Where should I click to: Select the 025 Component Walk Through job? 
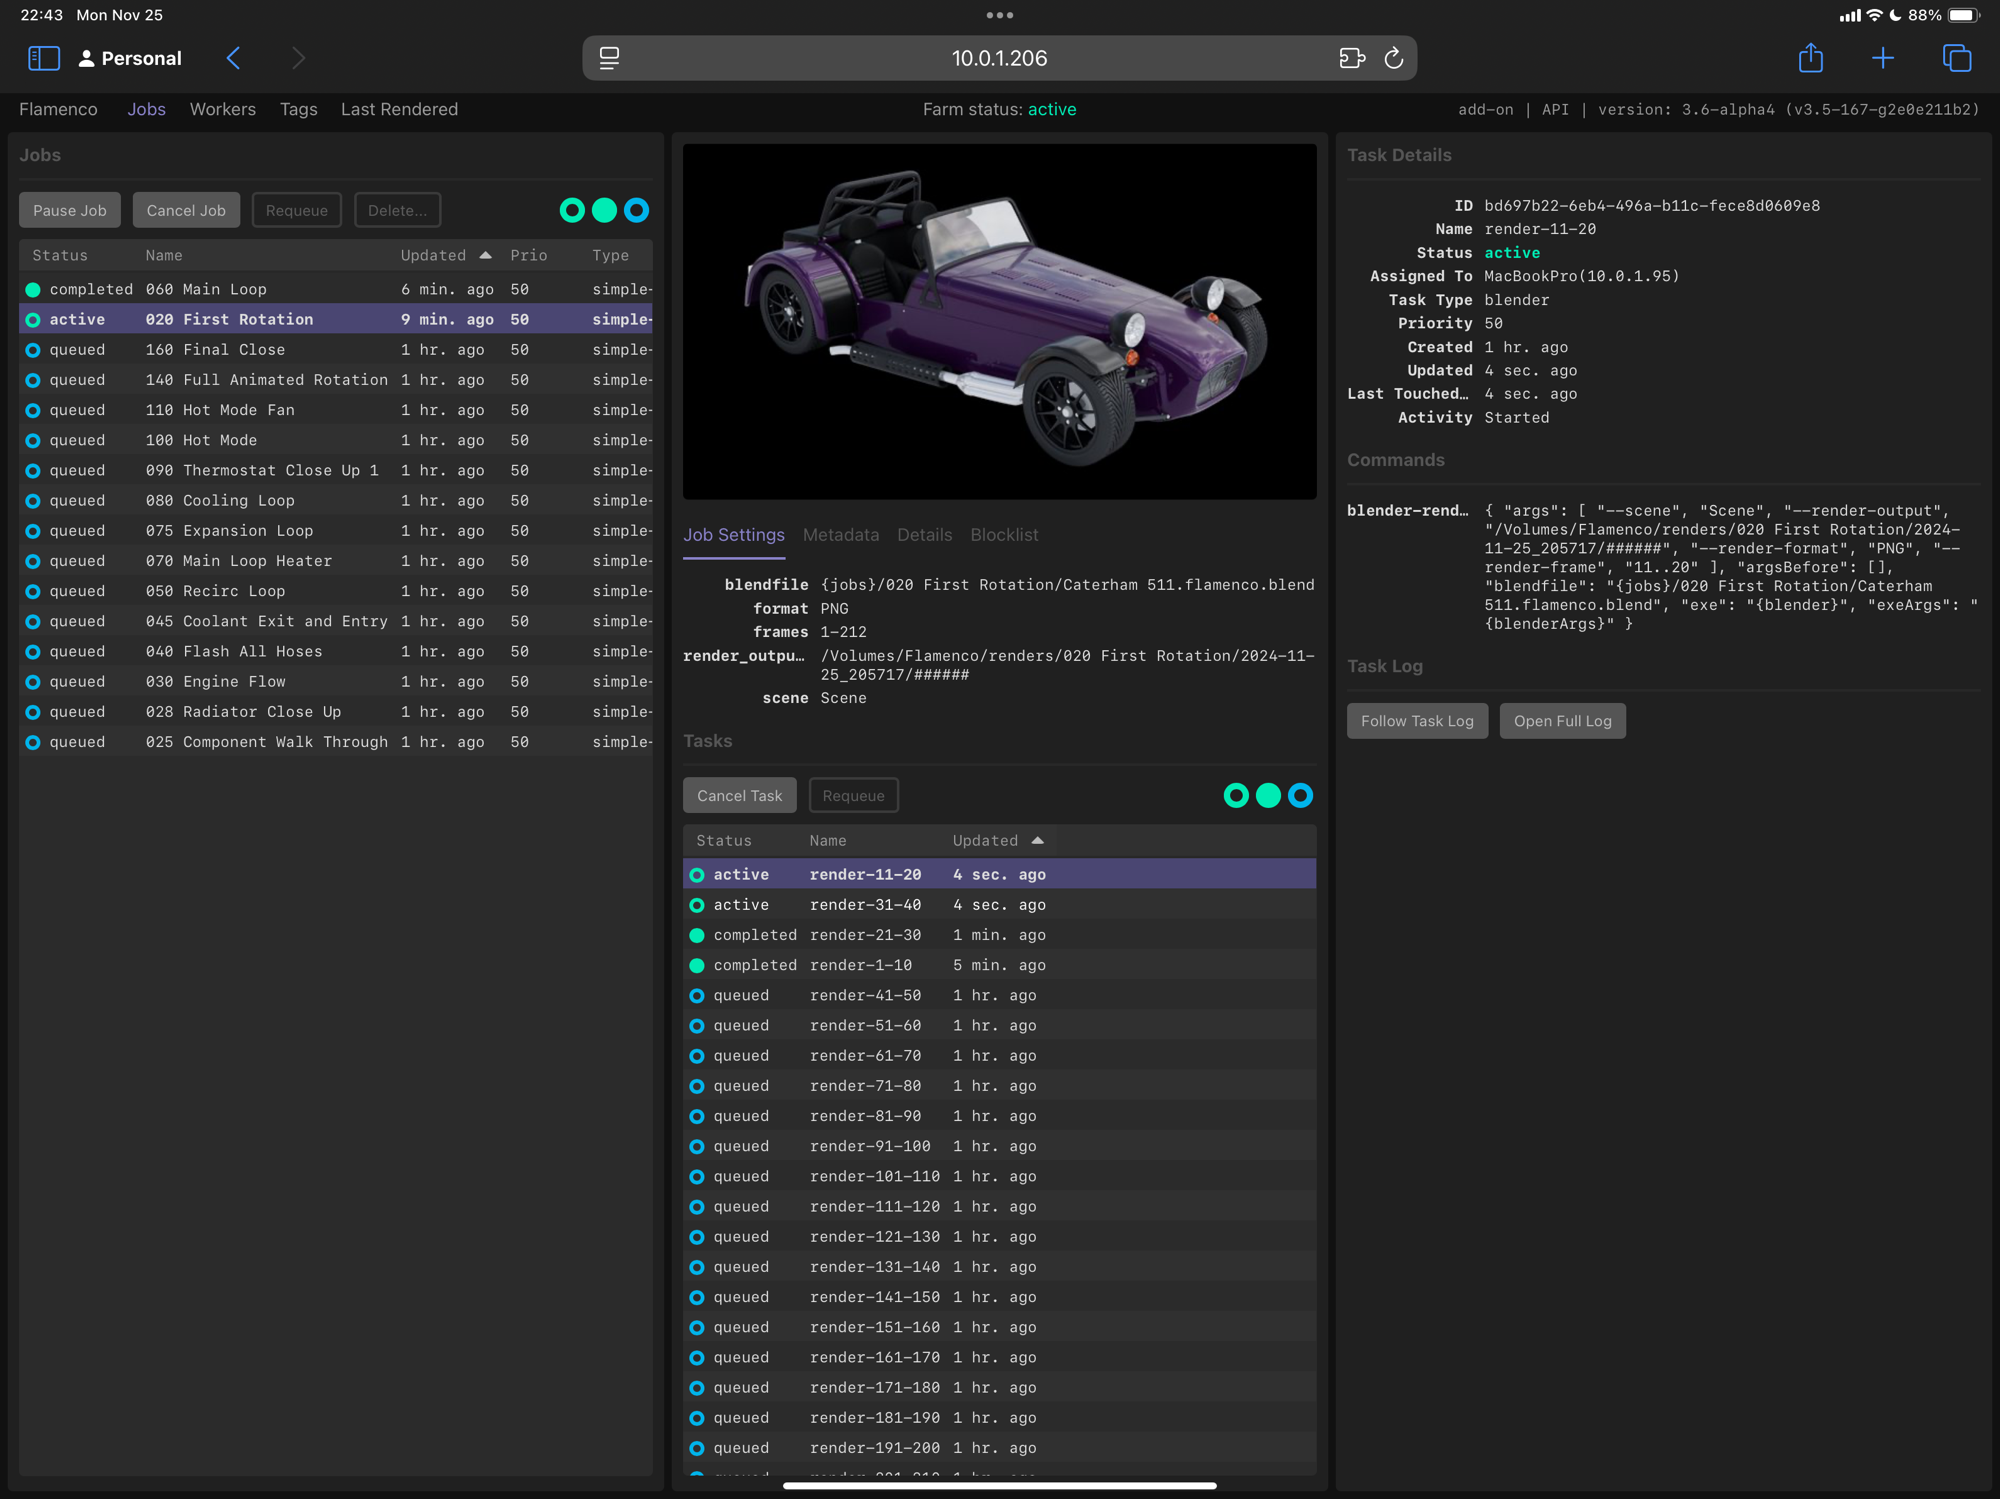pos(336,741)
